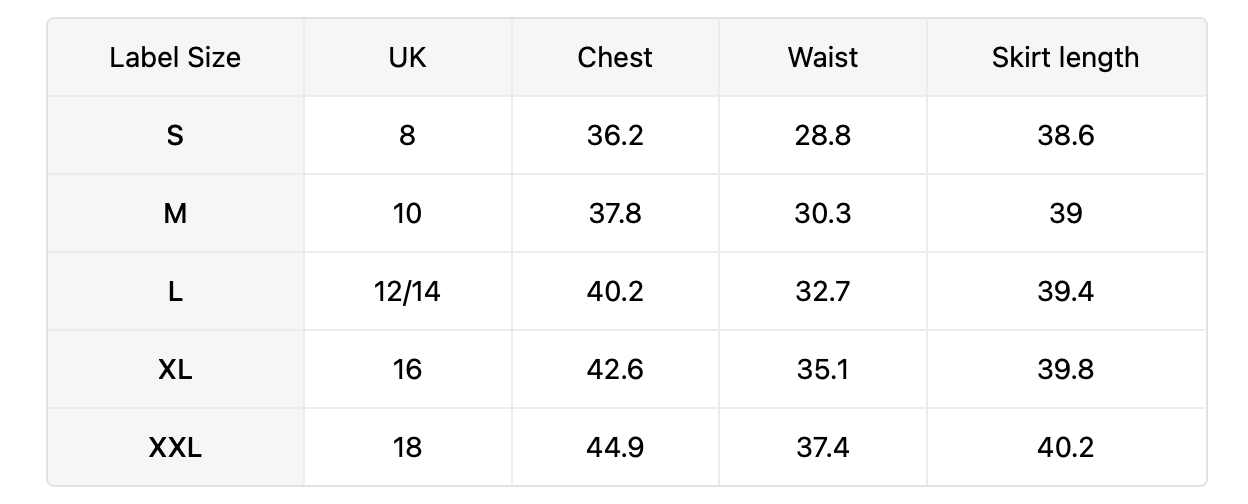Click the UK size 18 cell
The image size is (1248, 504).
(408, 447)
